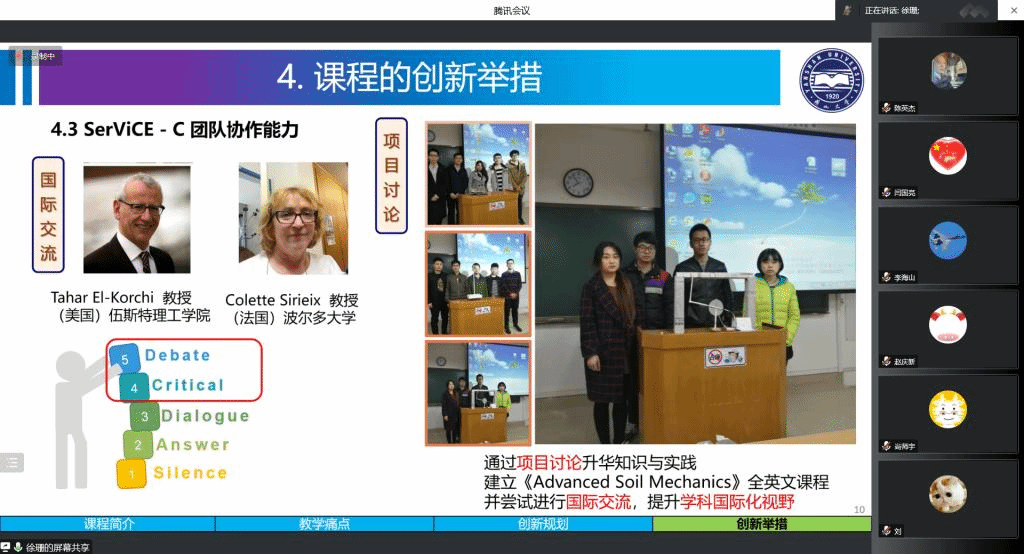This screenshot has height=554, width=1024.
Task: Open the side list icon on slide's left edge
Action: 11,462
